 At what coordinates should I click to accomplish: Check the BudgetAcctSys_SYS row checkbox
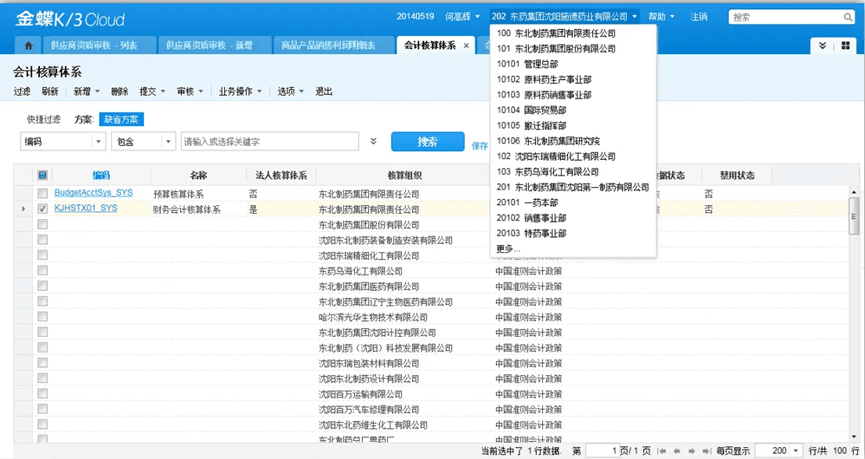pos(42,193)
